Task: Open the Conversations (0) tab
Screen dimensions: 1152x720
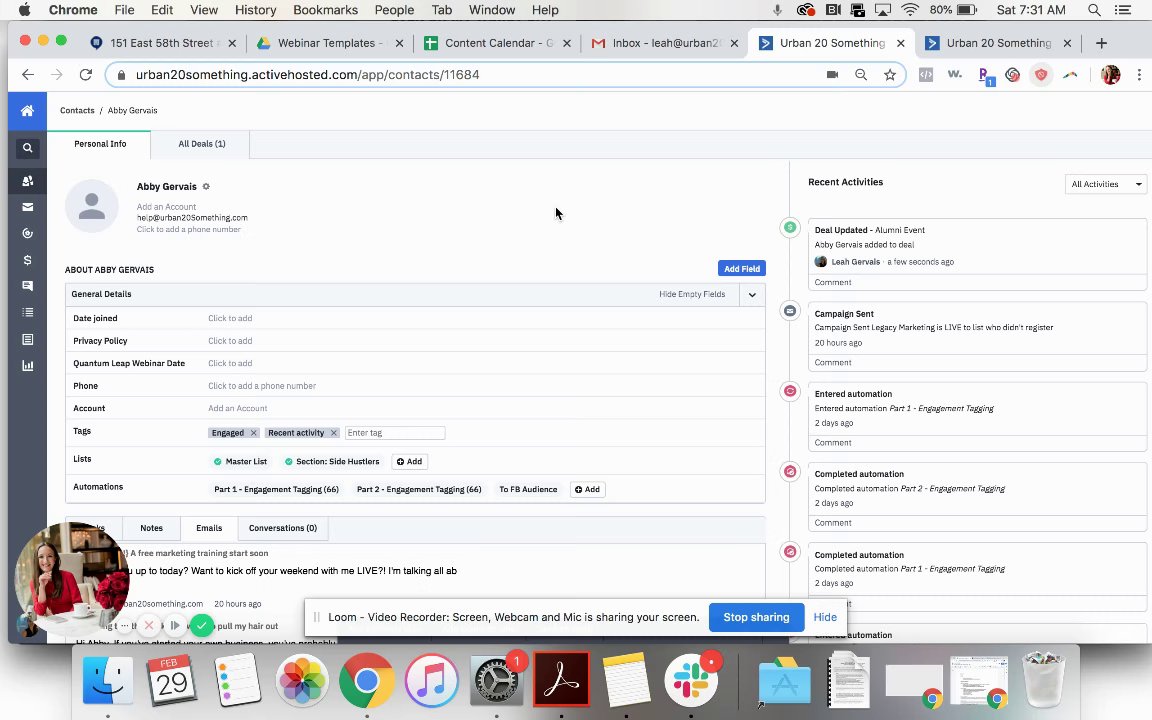Action: tap(283, 528)
